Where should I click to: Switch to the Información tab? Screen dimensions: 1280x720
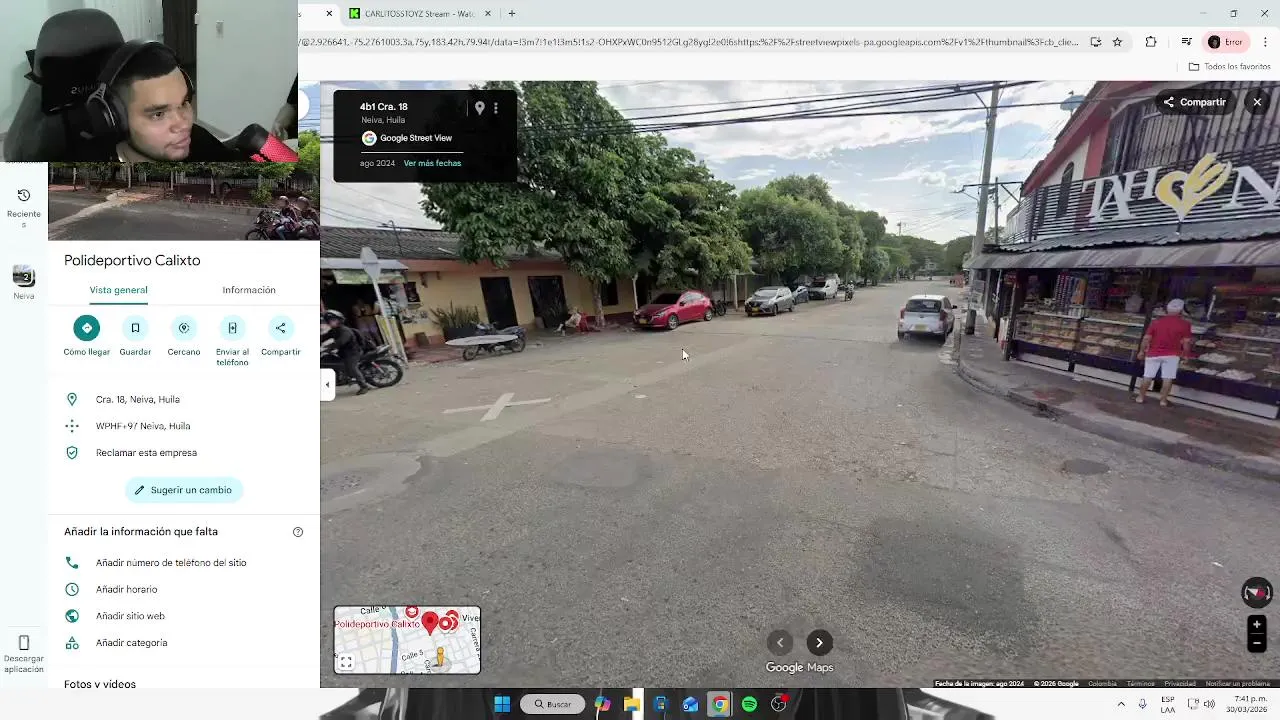coord(249,290)
